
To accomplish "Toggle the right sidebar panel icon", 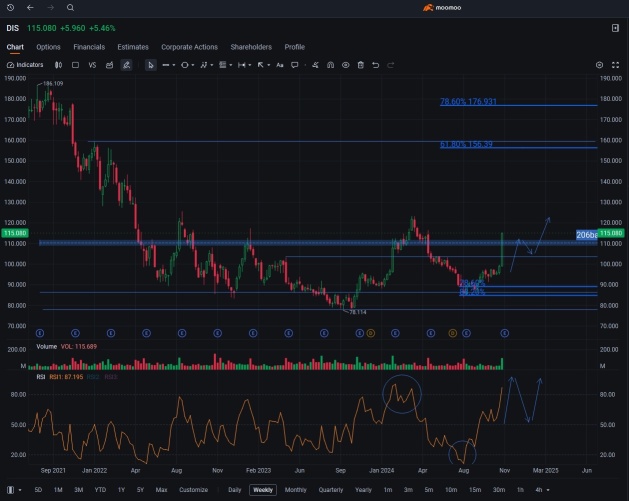I will [x=615, y=28].
